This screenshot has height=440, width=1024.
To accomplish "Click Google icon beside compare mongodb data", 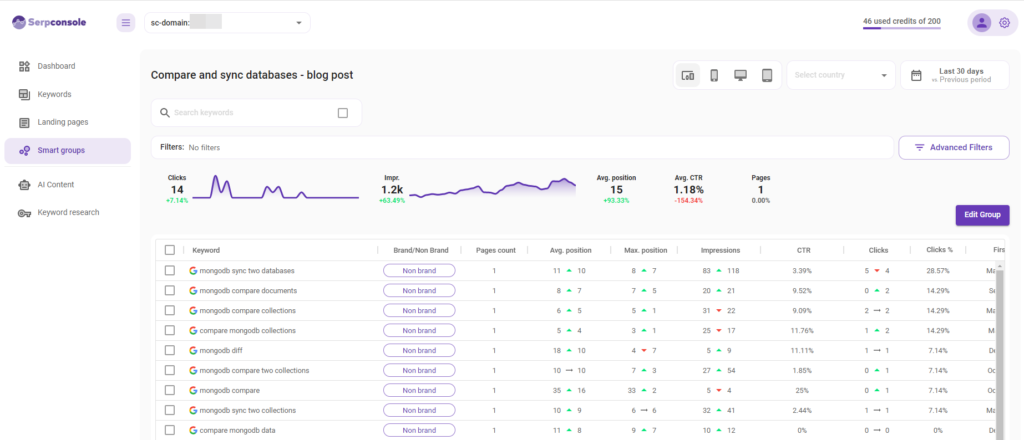I will [193, 430].
